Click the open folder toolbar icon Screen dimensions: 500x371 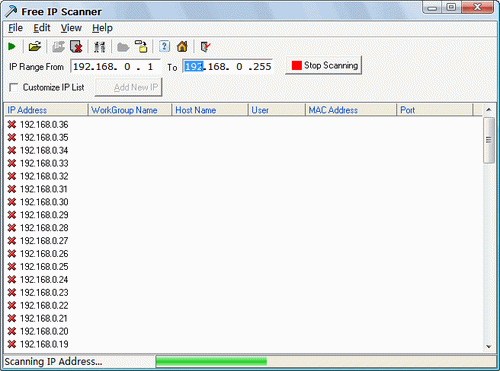35,46
